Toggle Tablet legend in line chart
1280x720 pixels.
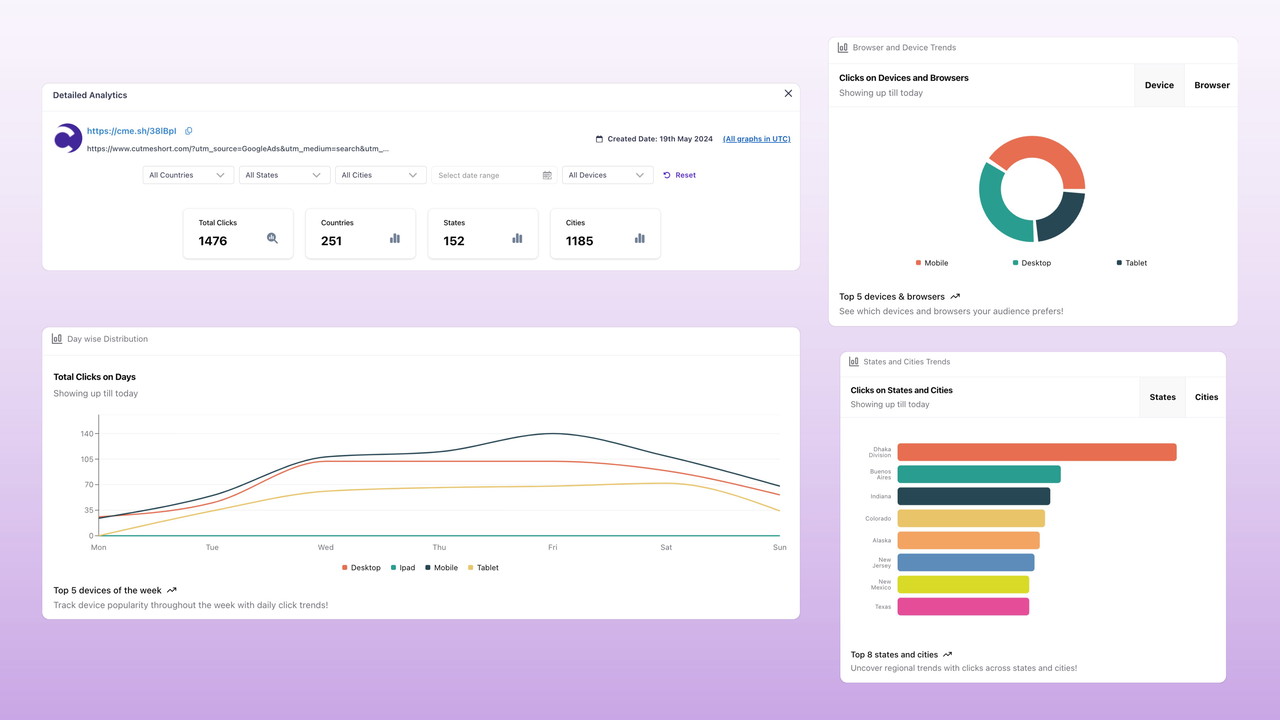pos(481,568)
